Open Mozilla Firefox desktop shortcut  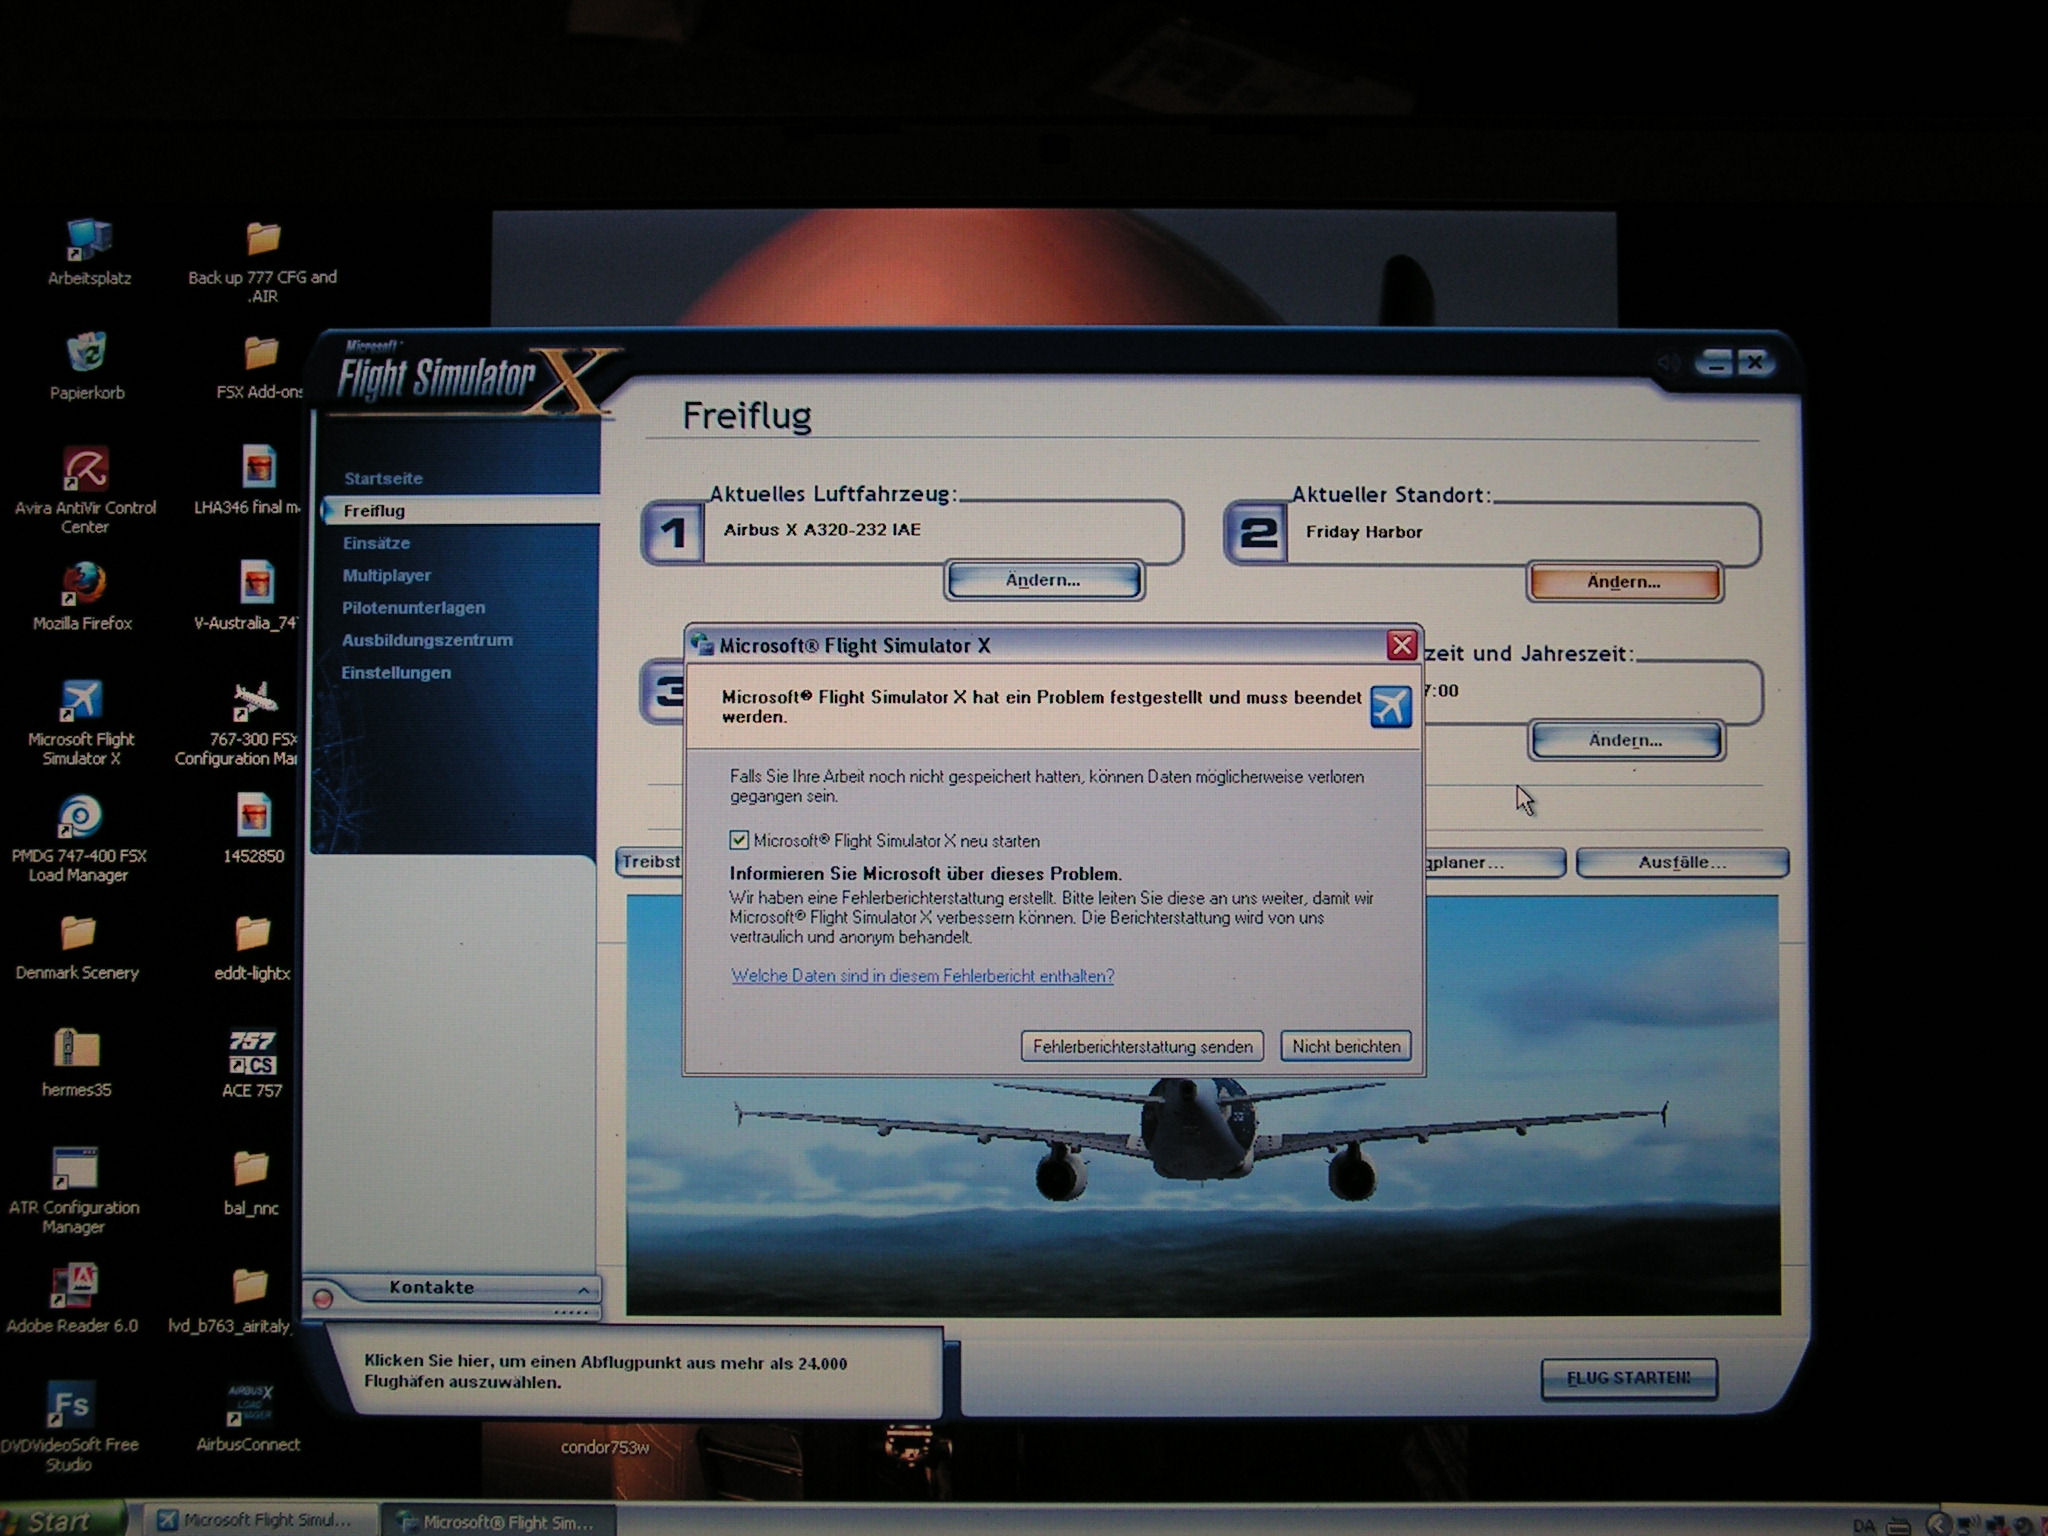coord(84,584)
